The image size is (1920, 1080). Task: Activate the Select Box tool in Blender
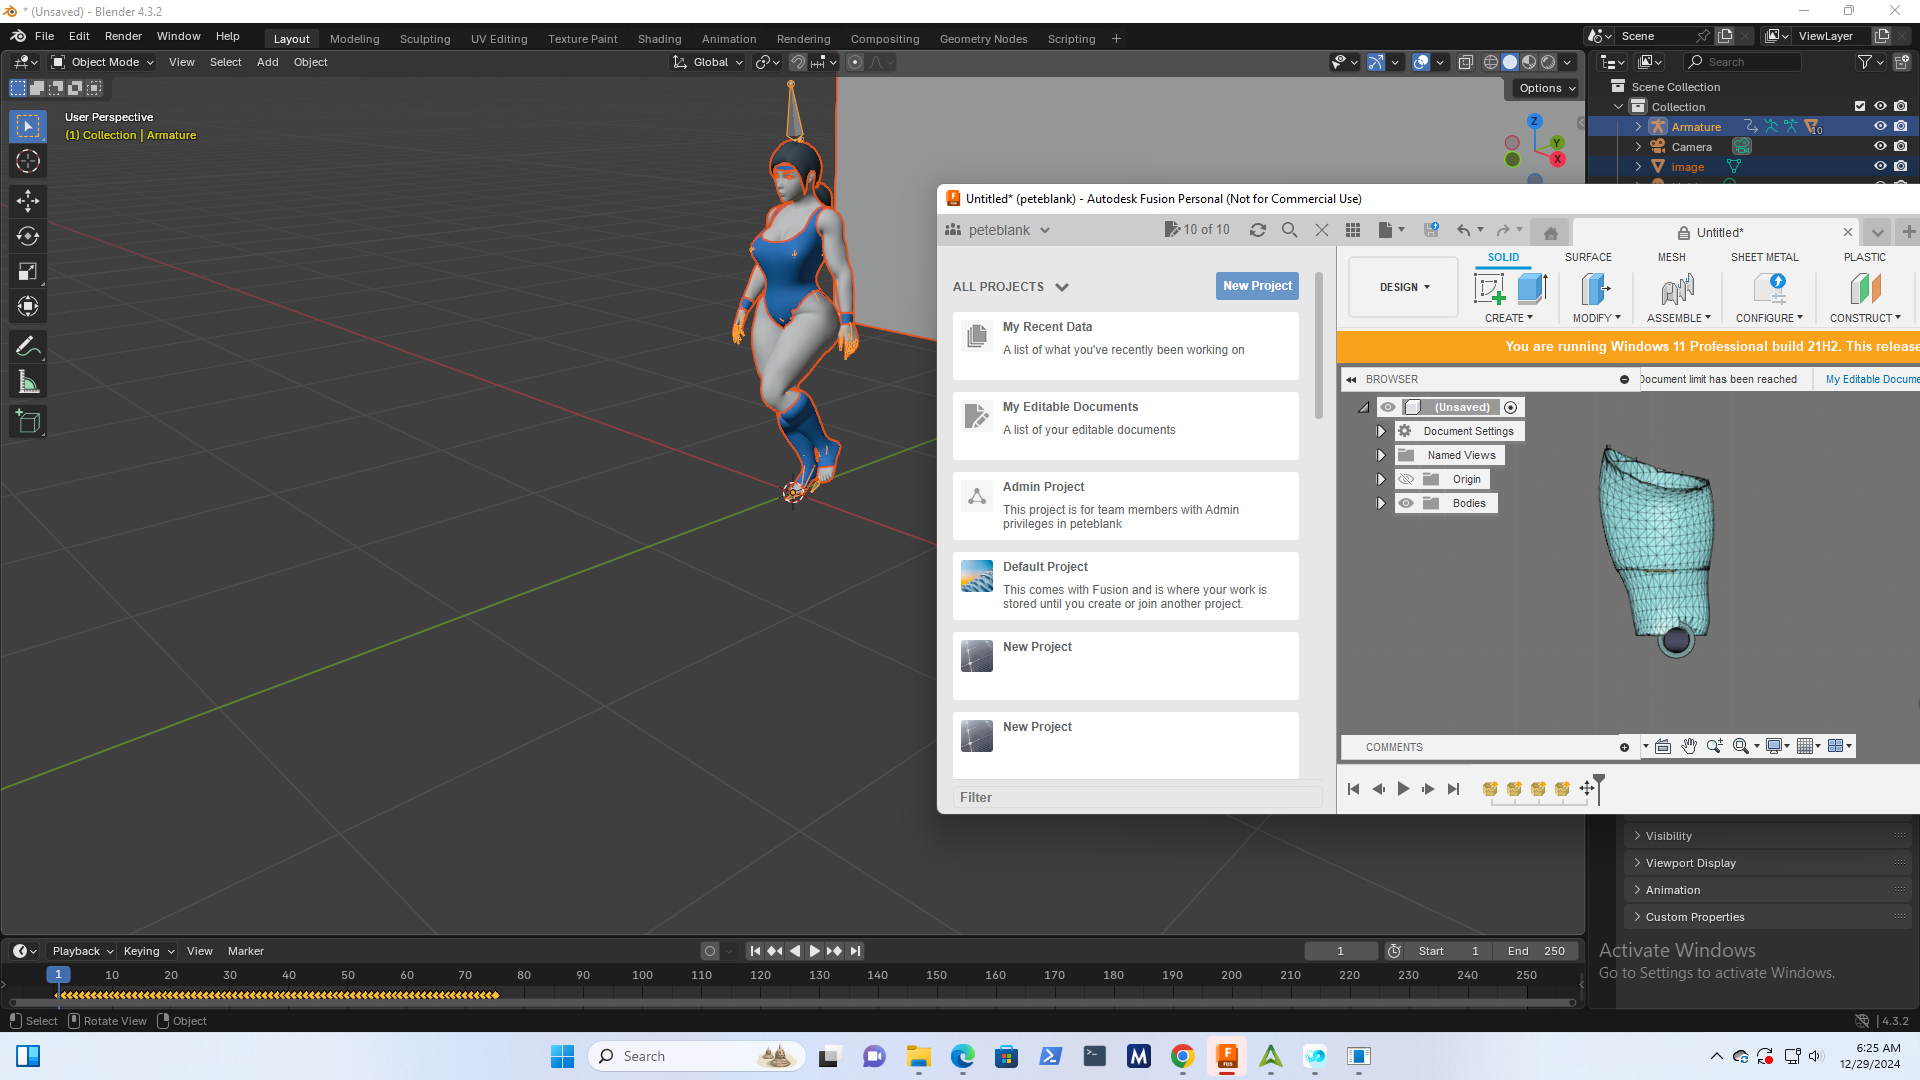[x=28, y=126]
